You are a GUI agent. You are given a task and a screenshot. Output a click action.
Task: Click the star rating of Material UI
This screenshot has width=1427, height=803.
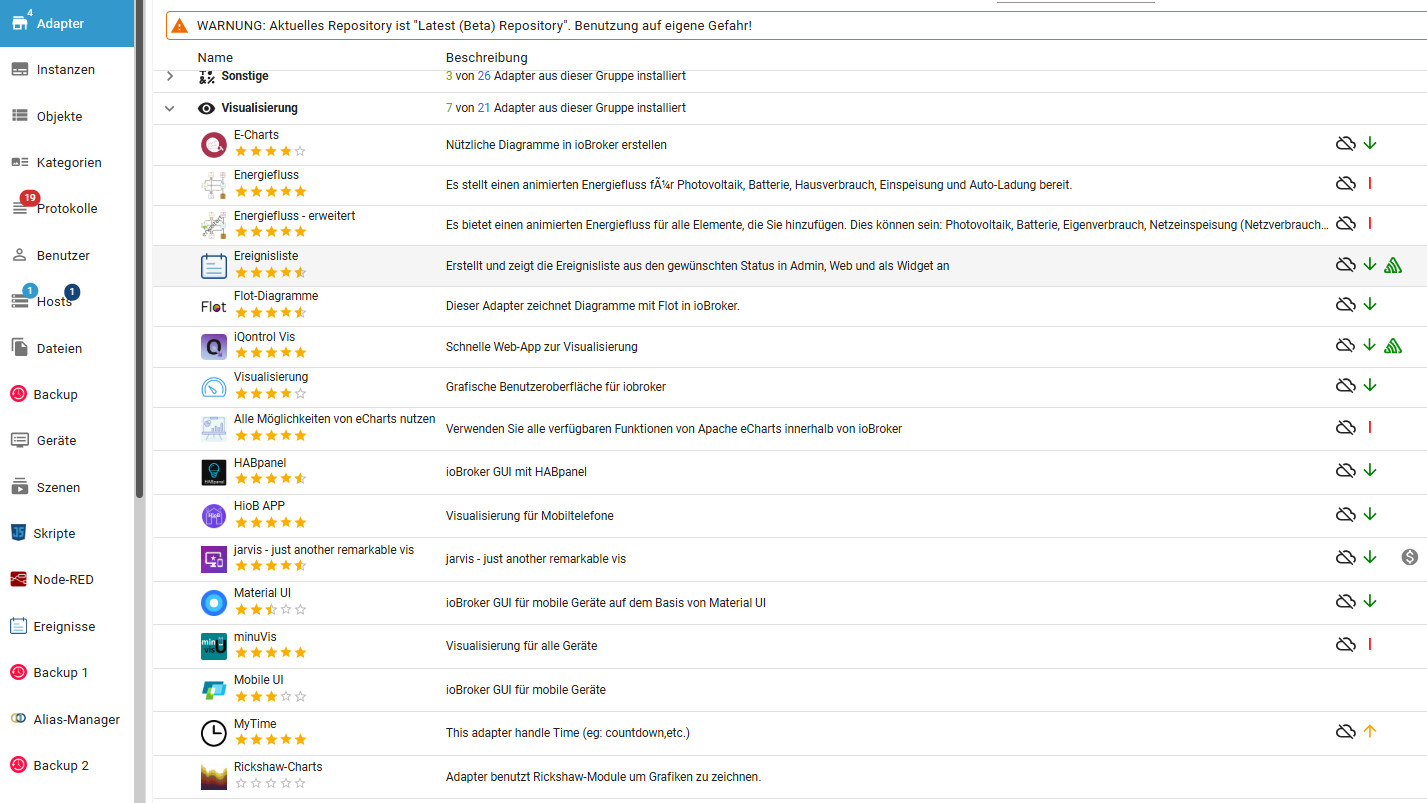(270, 609)
